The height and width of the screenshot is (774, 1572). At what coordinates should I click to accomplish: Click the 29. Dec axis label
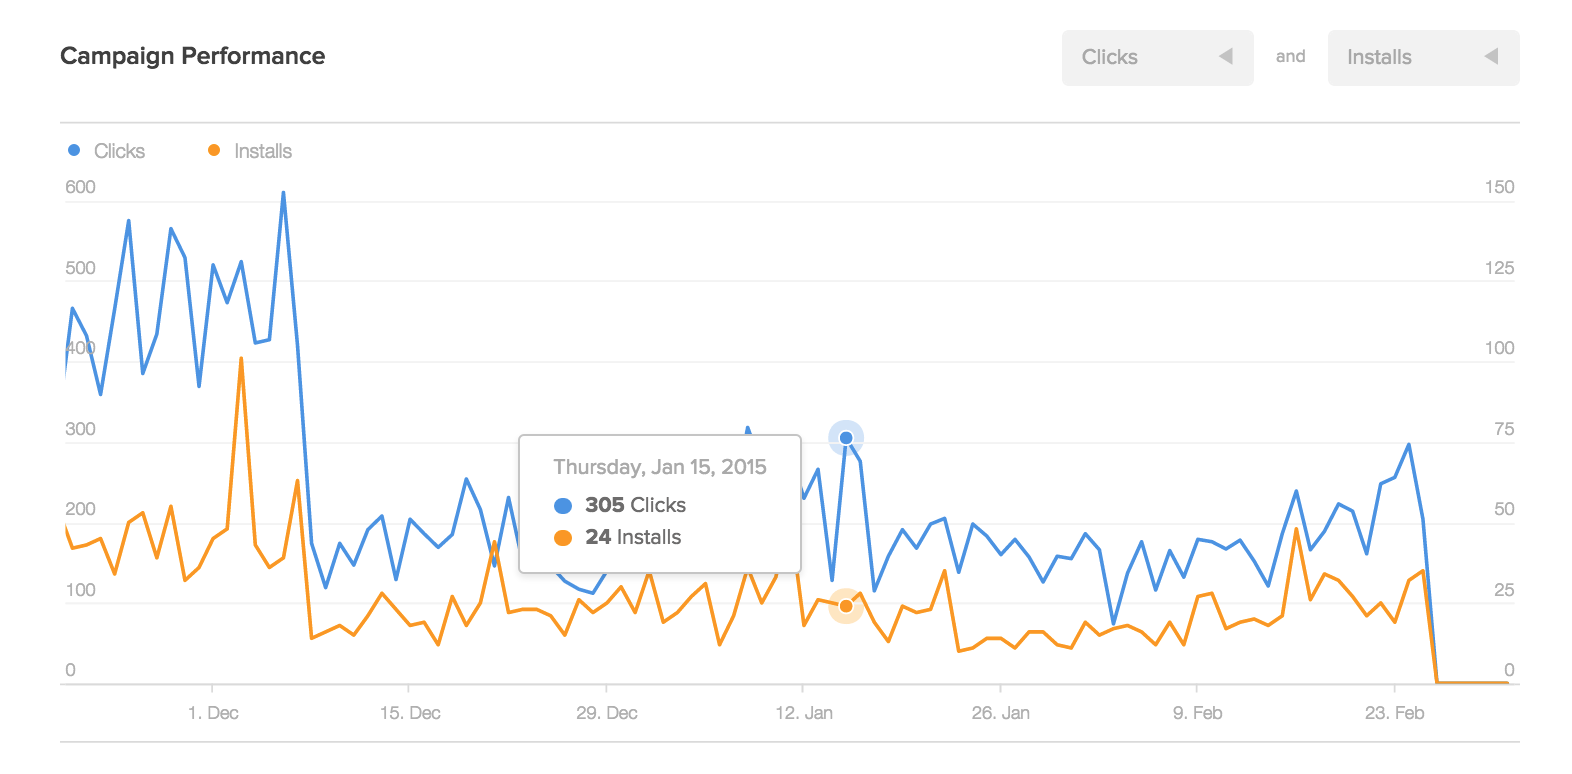[x=607, y=713]
